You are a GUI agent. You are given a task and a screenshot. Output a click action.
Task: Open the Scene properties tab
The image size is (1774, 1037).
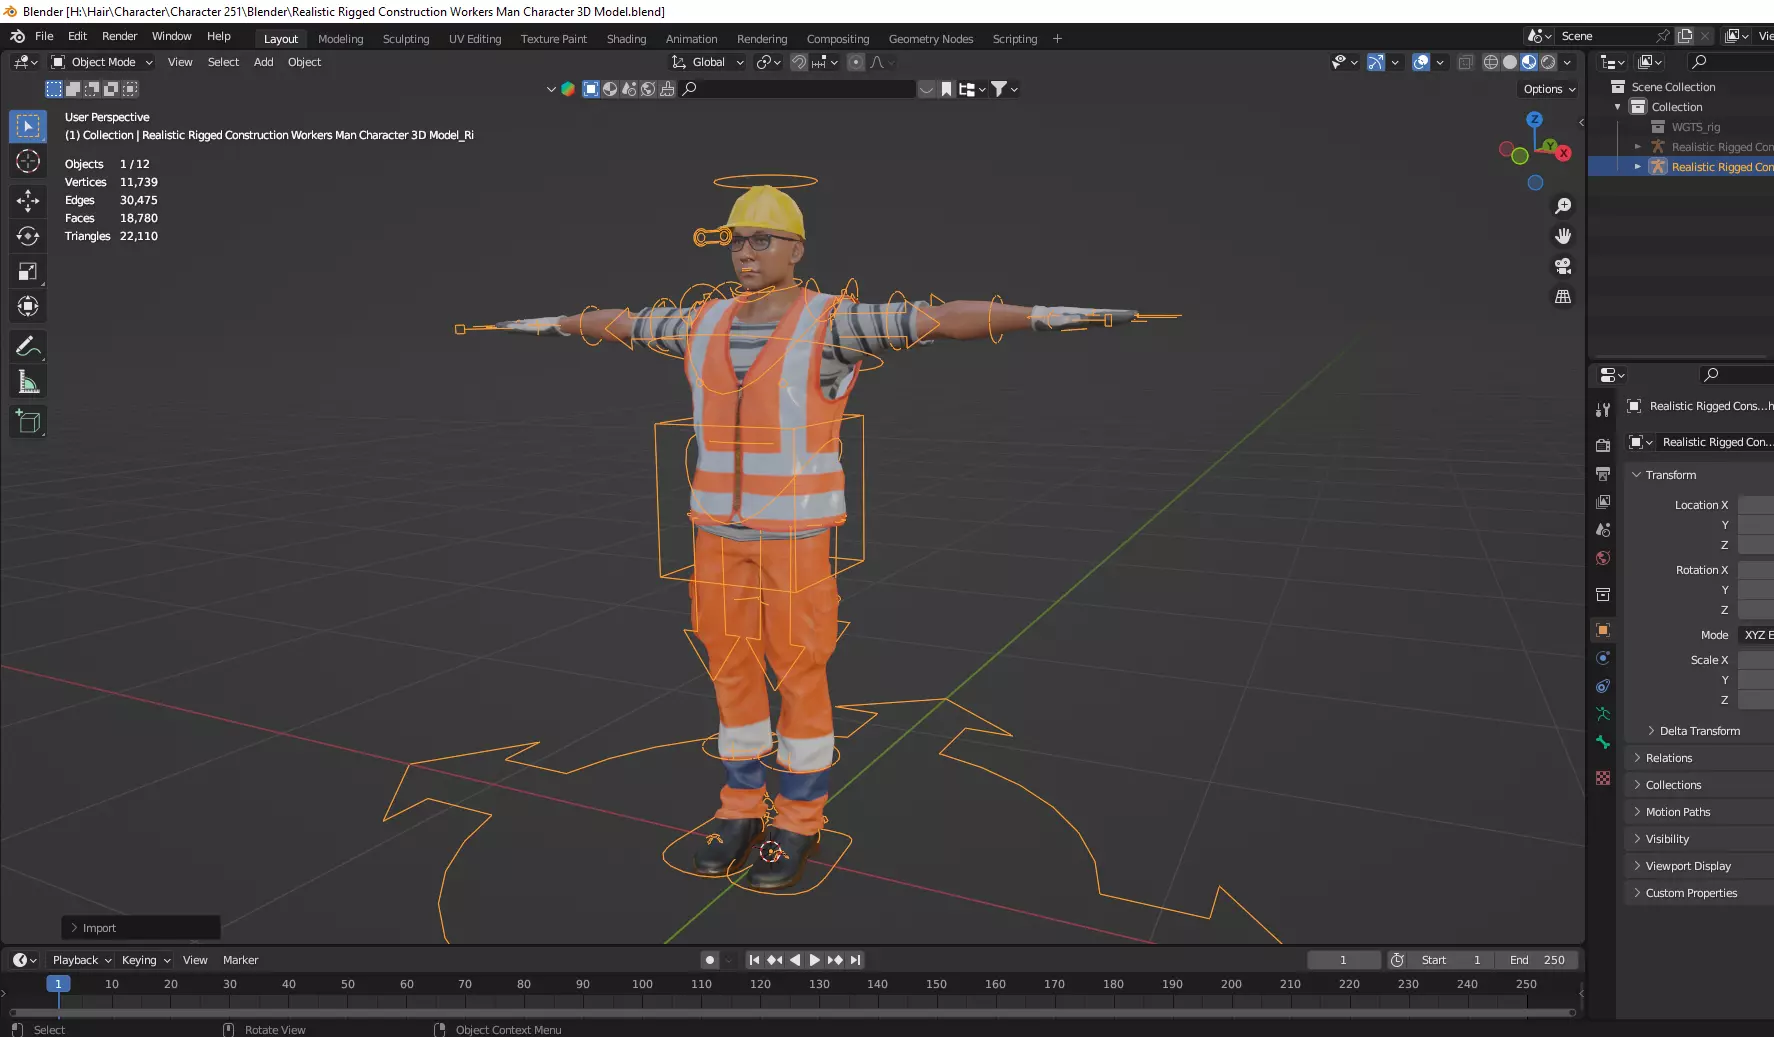(x=1603, y=529)
